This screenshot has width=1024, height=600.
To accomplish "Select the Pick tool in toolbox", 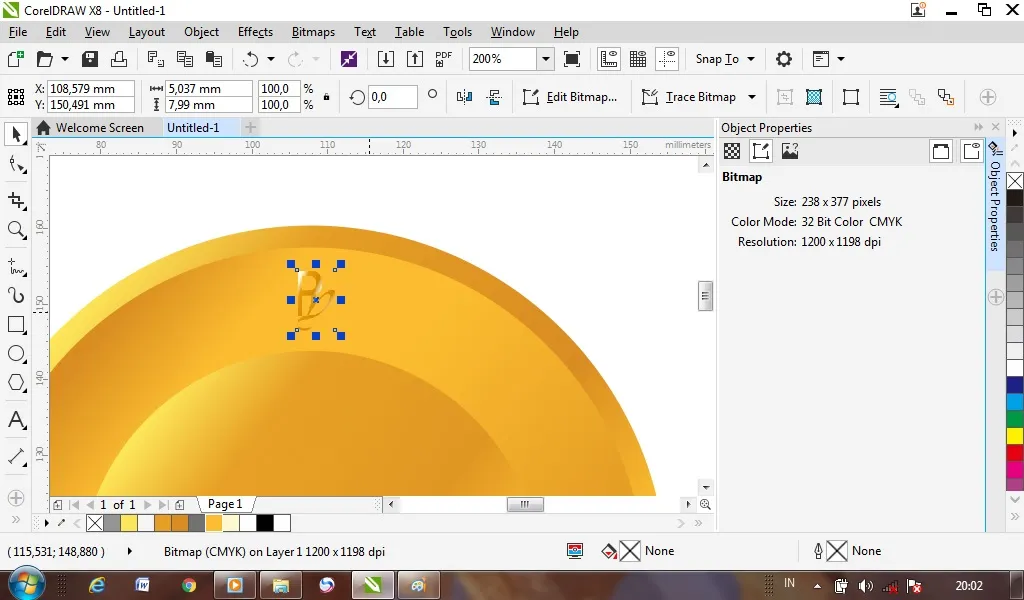I will 16,134.
